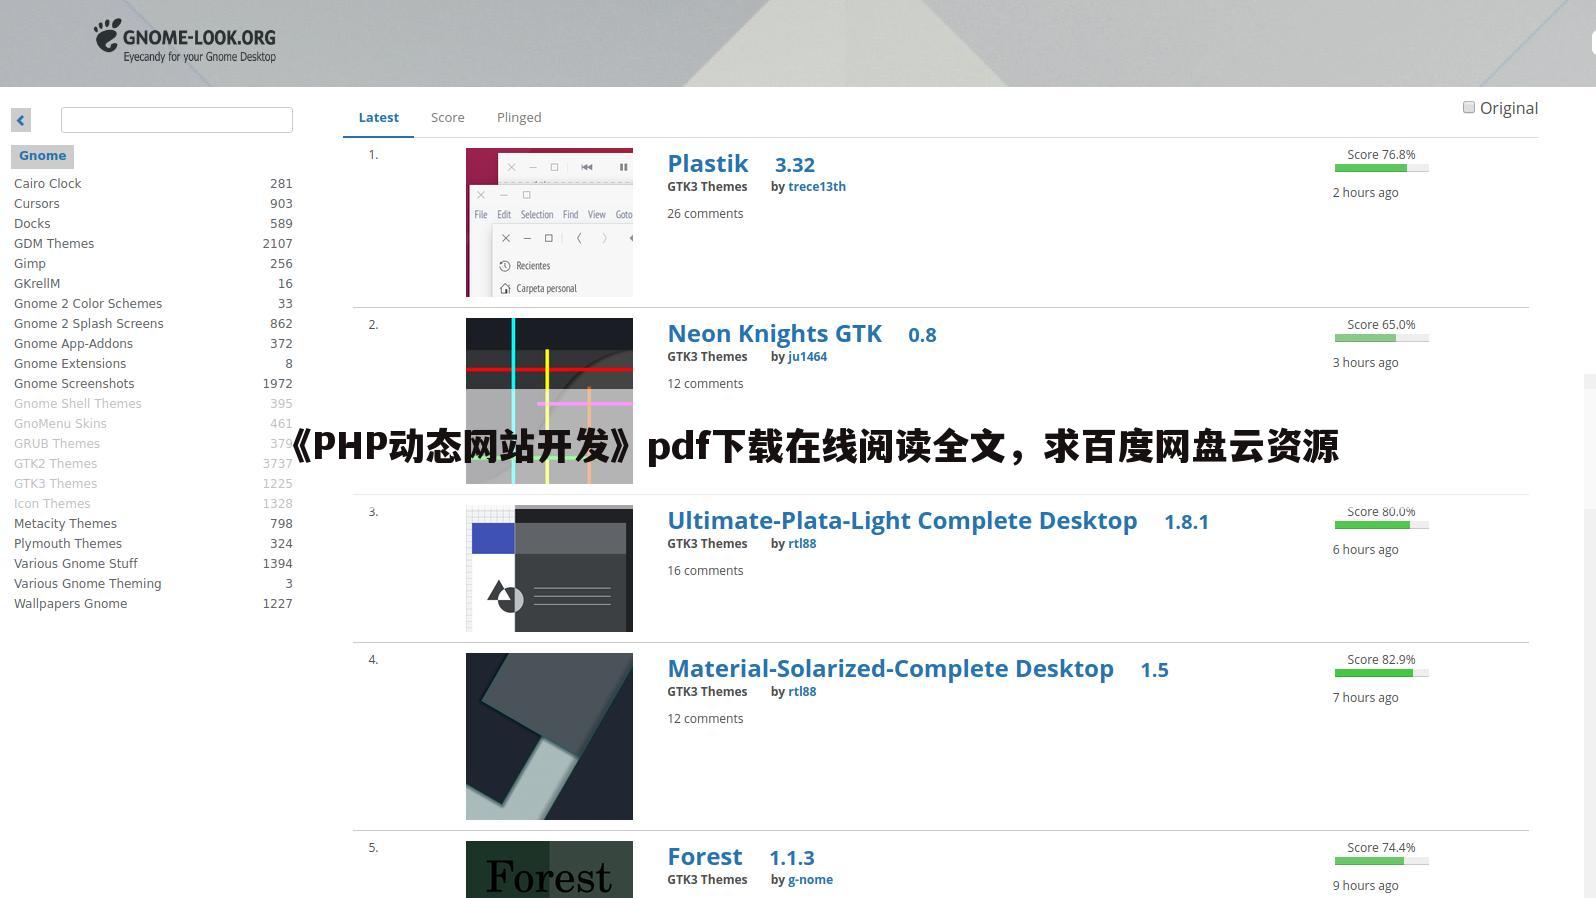Visit author g-nome's profile
This screenshot has width=1596, height=898.
point(810,880)
